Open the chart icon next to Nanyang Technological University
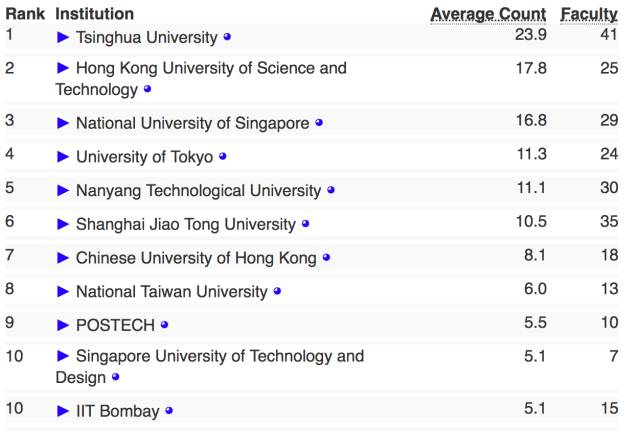Image resolution: width=640 pixels, height=431 pixels. coord(331,190)
